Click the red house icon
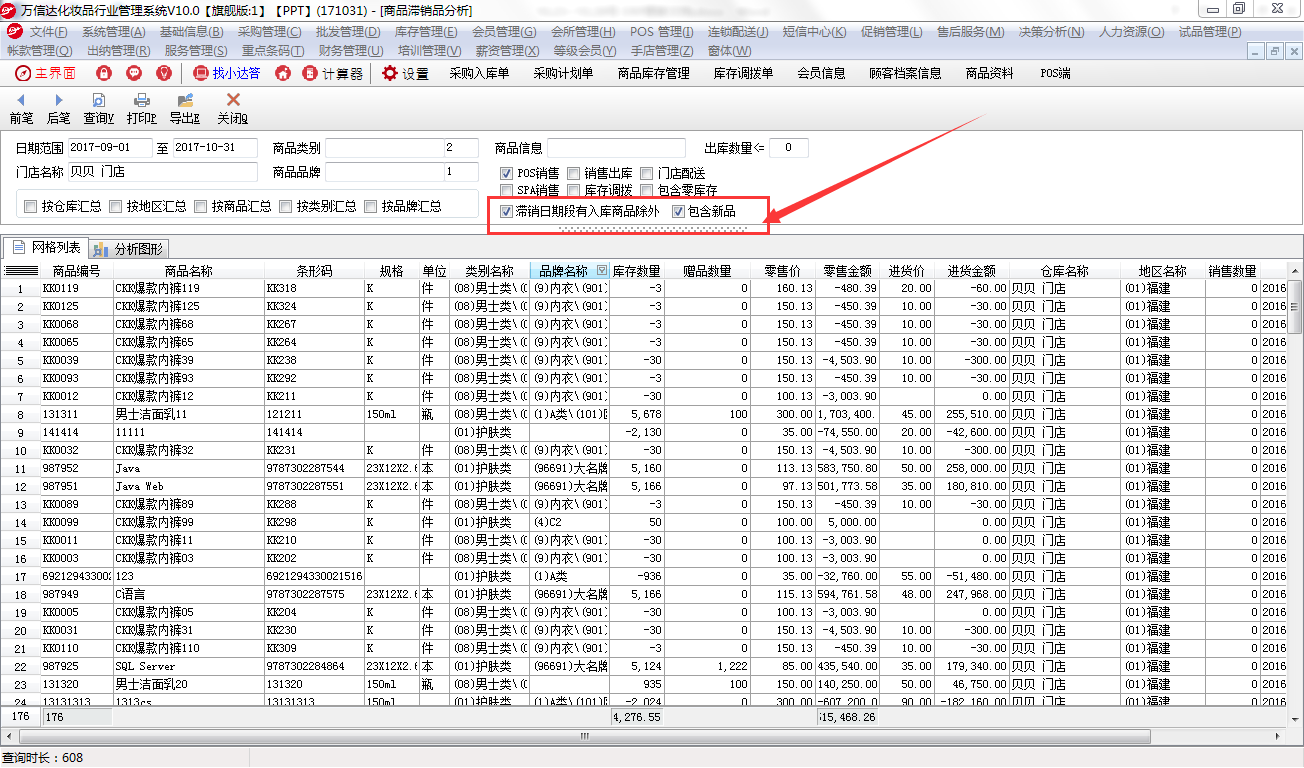The width and height of the screenshot is (1304, 768). [x=283, y=73]
